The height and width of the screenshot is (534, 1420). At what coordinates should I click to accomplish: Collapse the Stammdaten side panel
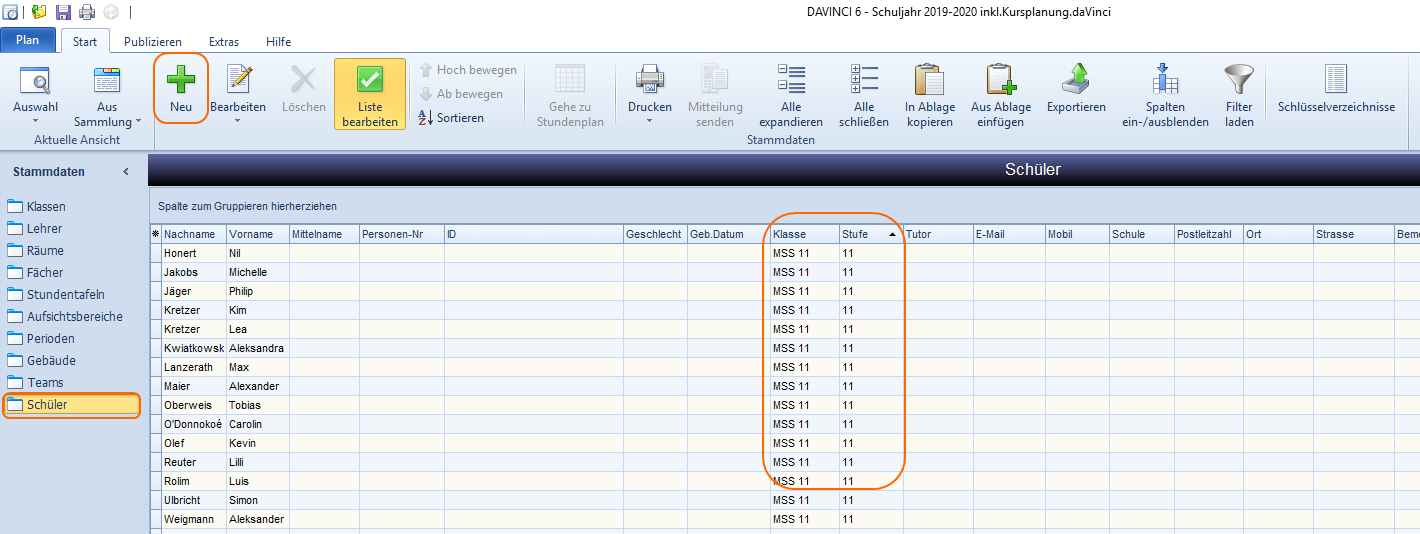click(x=126, y=172)
